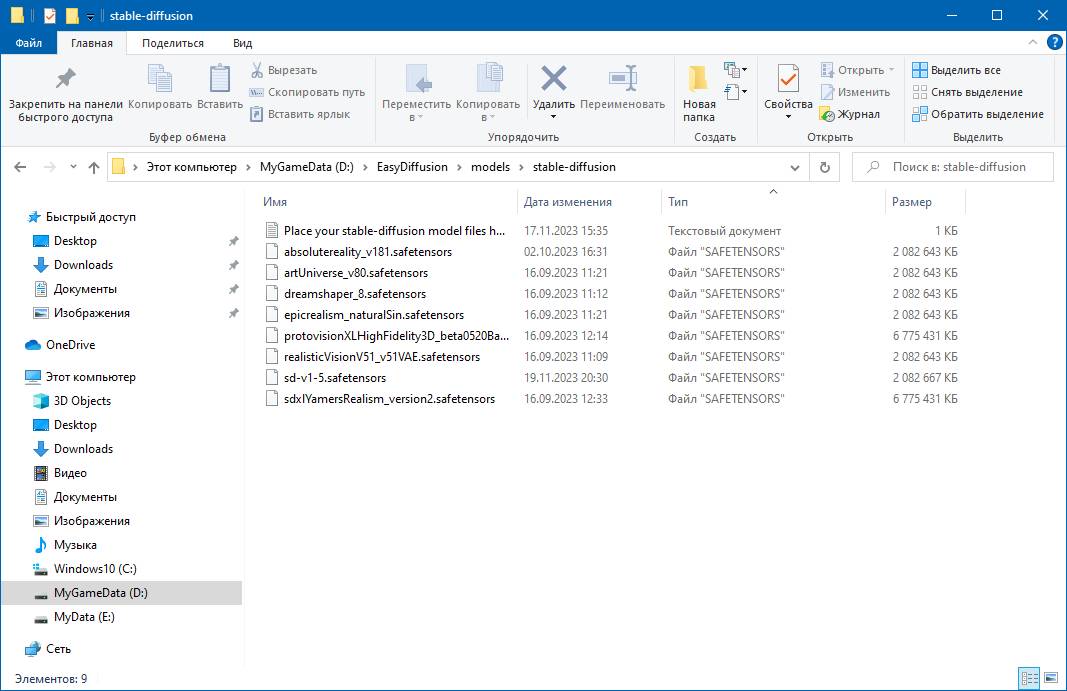The image size is (1067, 691).
Task: Switch to details view icon in status bar
Action: (x=1028, y=679)
